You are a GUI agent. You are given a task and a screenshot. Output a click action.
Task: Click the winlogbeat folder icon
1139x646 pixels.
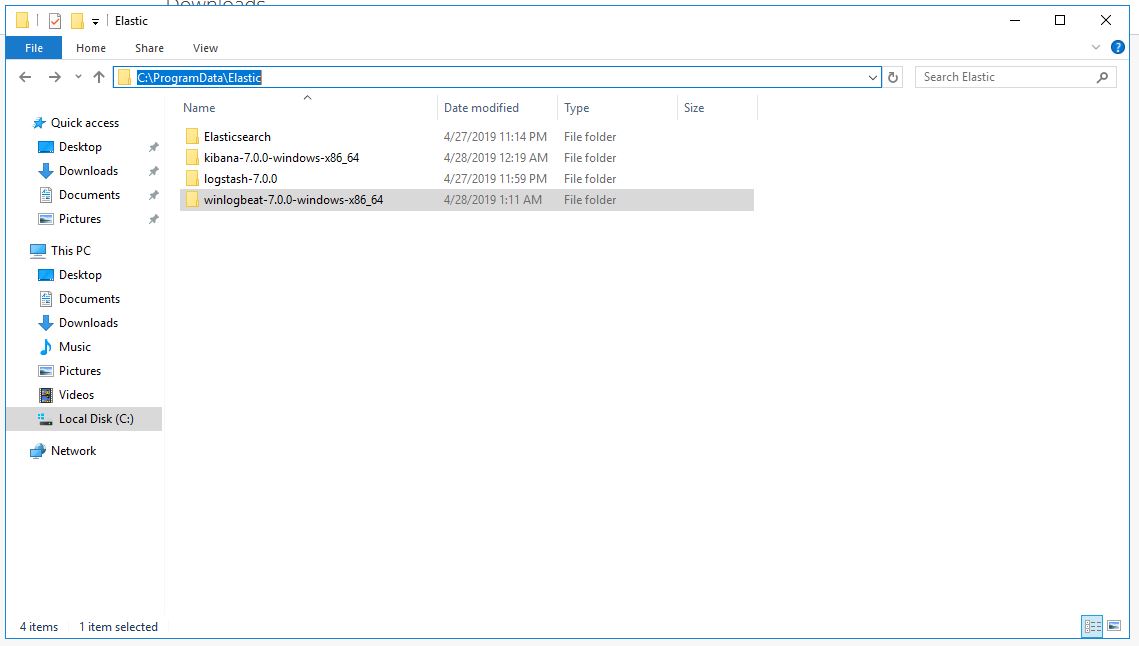click(192, 200)
